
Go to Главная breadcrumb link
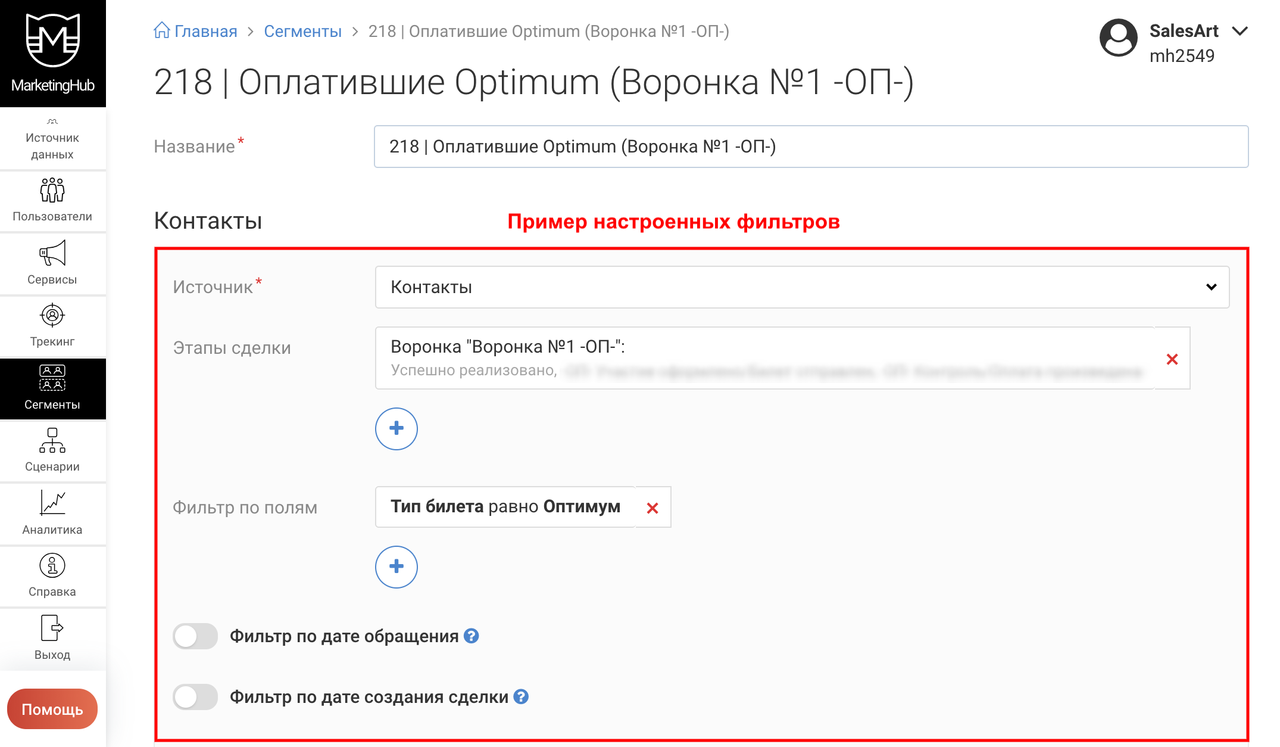[206, 31]
